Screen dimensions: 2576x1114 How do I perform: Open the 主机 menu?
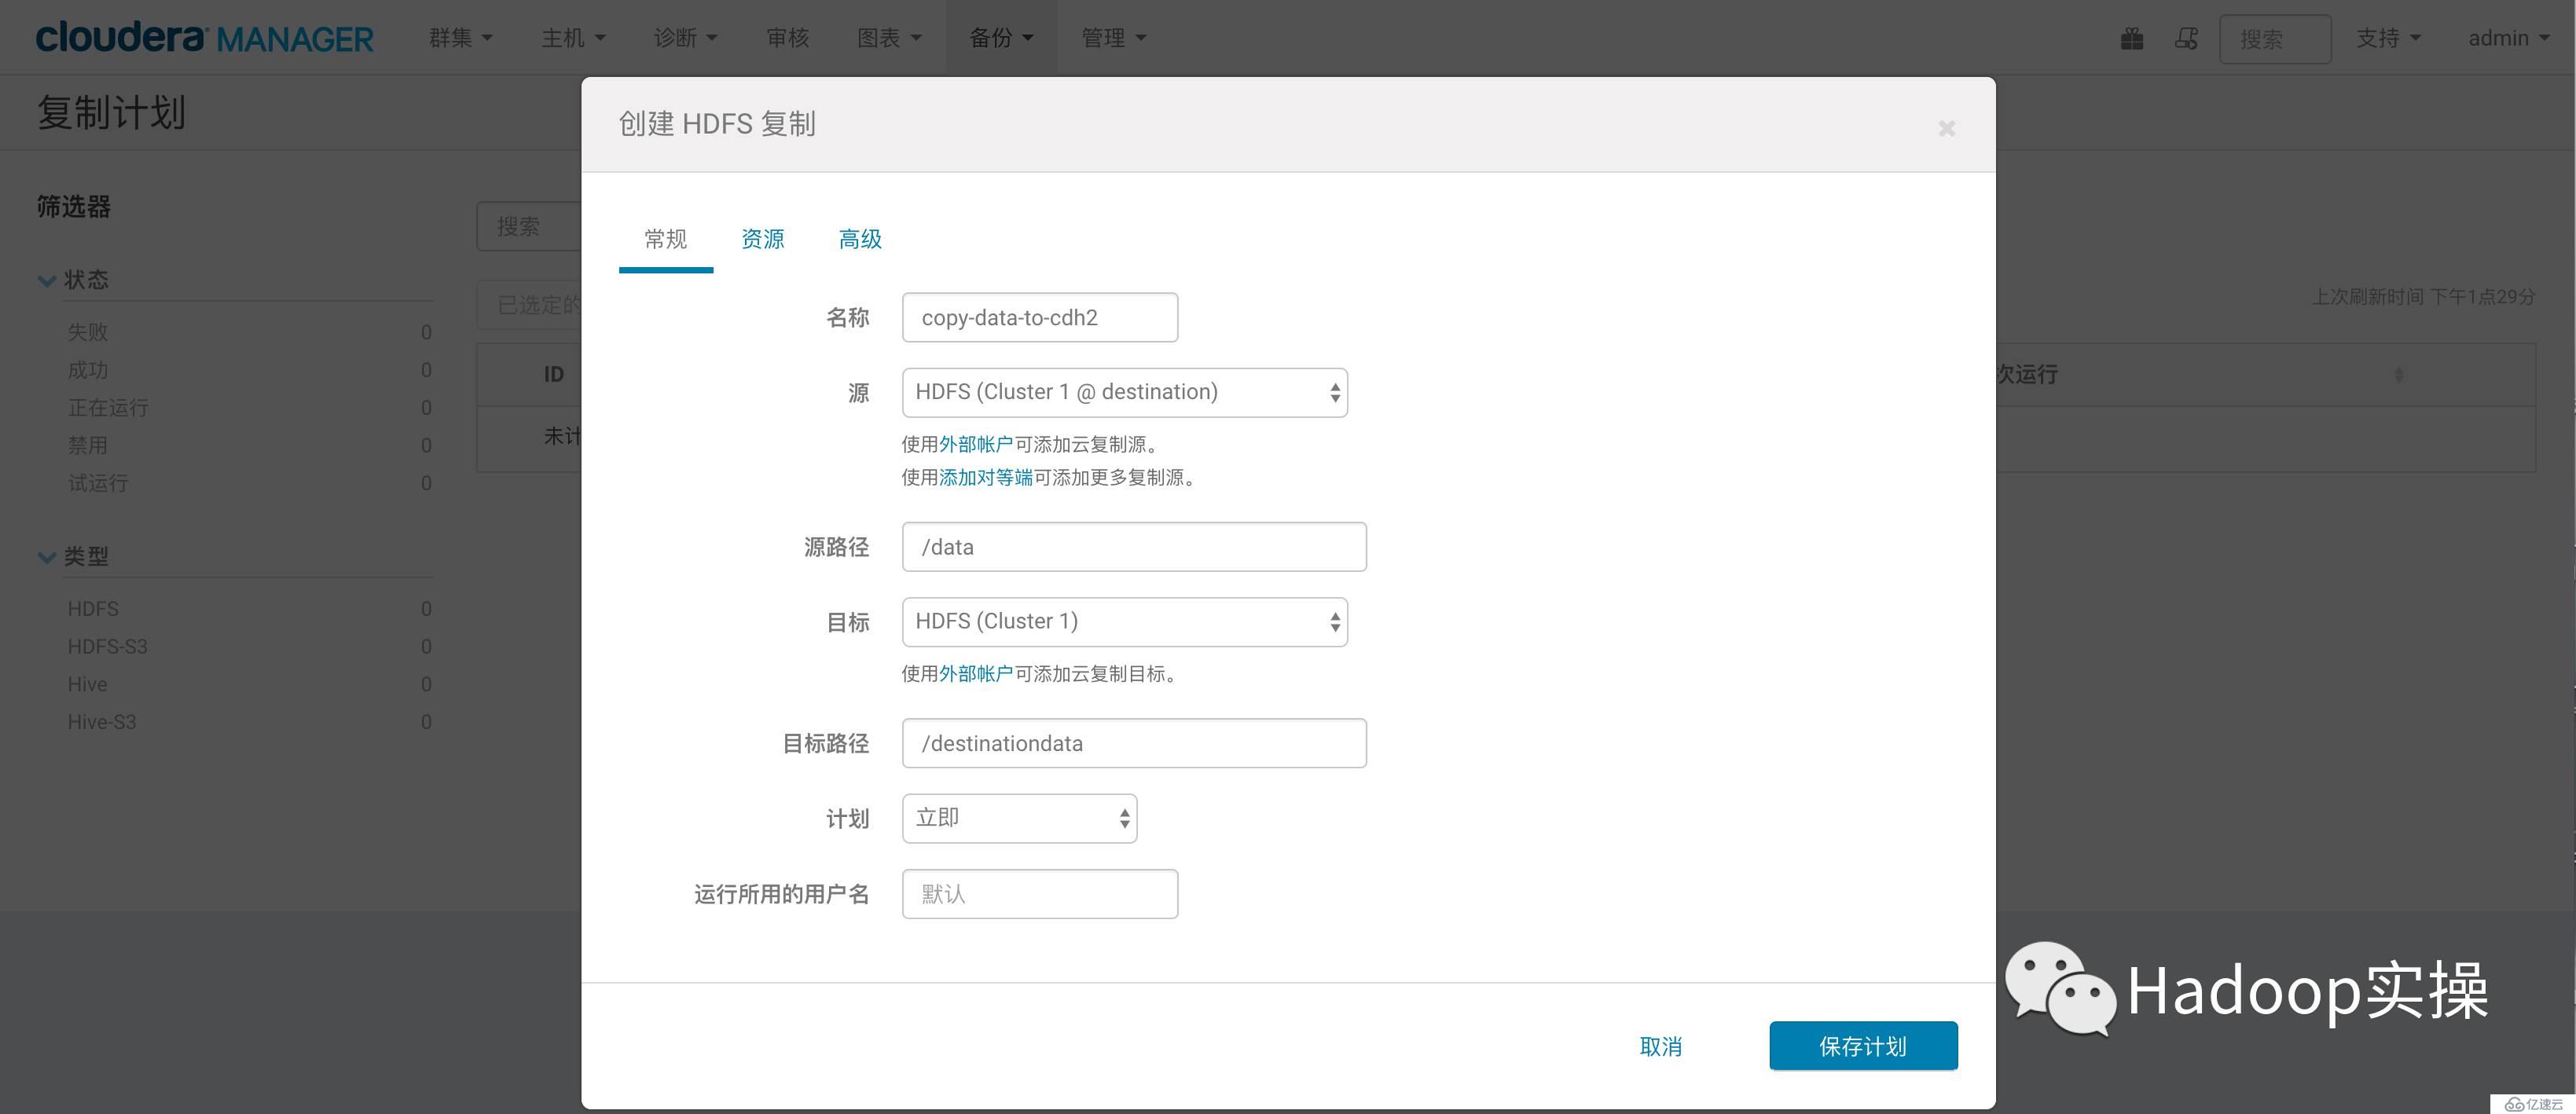(x=573, y=38)
